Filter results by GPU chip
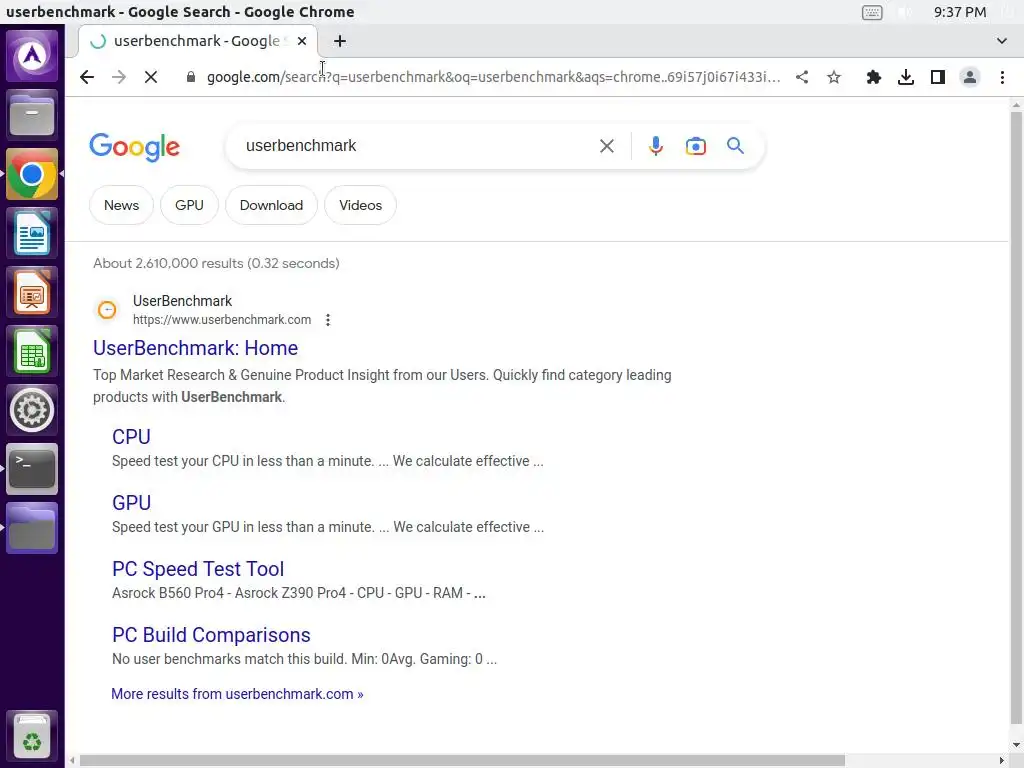This screenshot has height=768, width=1024. (x=189, y=205)
